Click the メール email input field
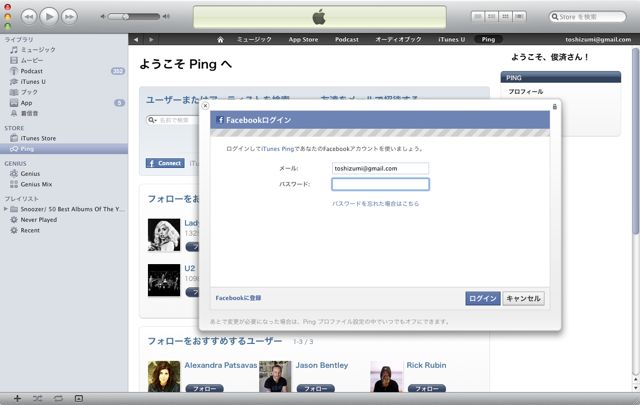640x405 pixels. [380, 168]
